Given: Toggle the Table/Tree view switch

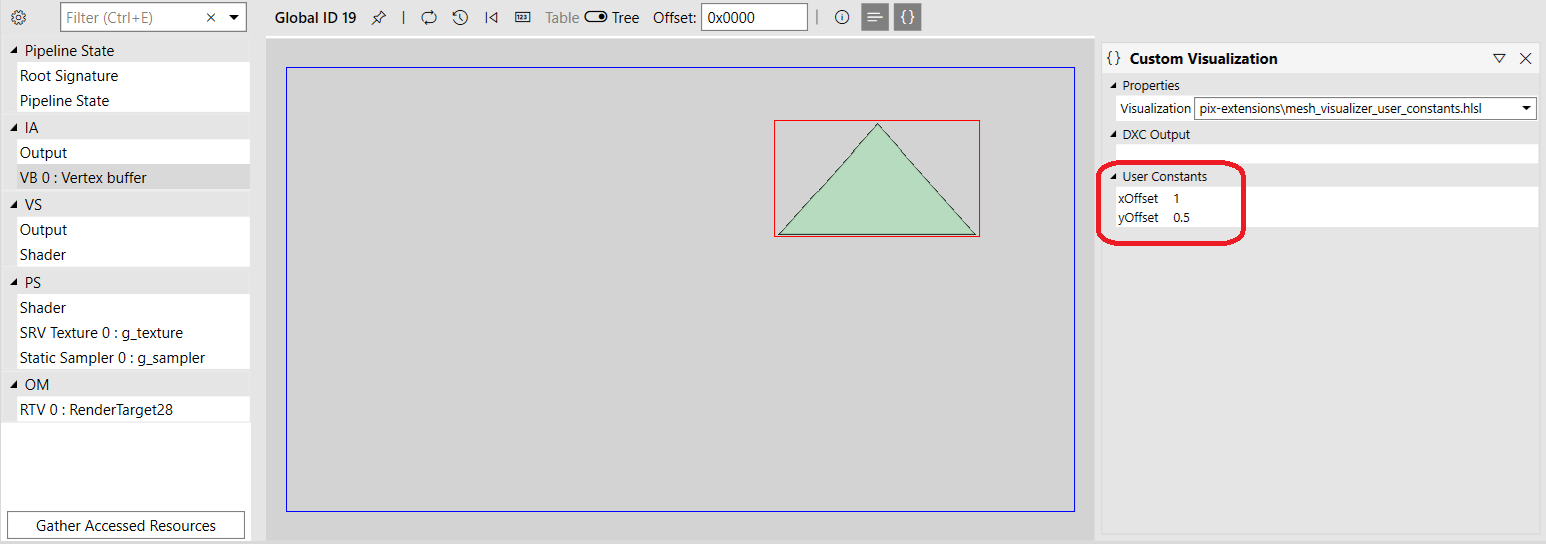Looking at the screenshot, I should click(x=596, y=17).
